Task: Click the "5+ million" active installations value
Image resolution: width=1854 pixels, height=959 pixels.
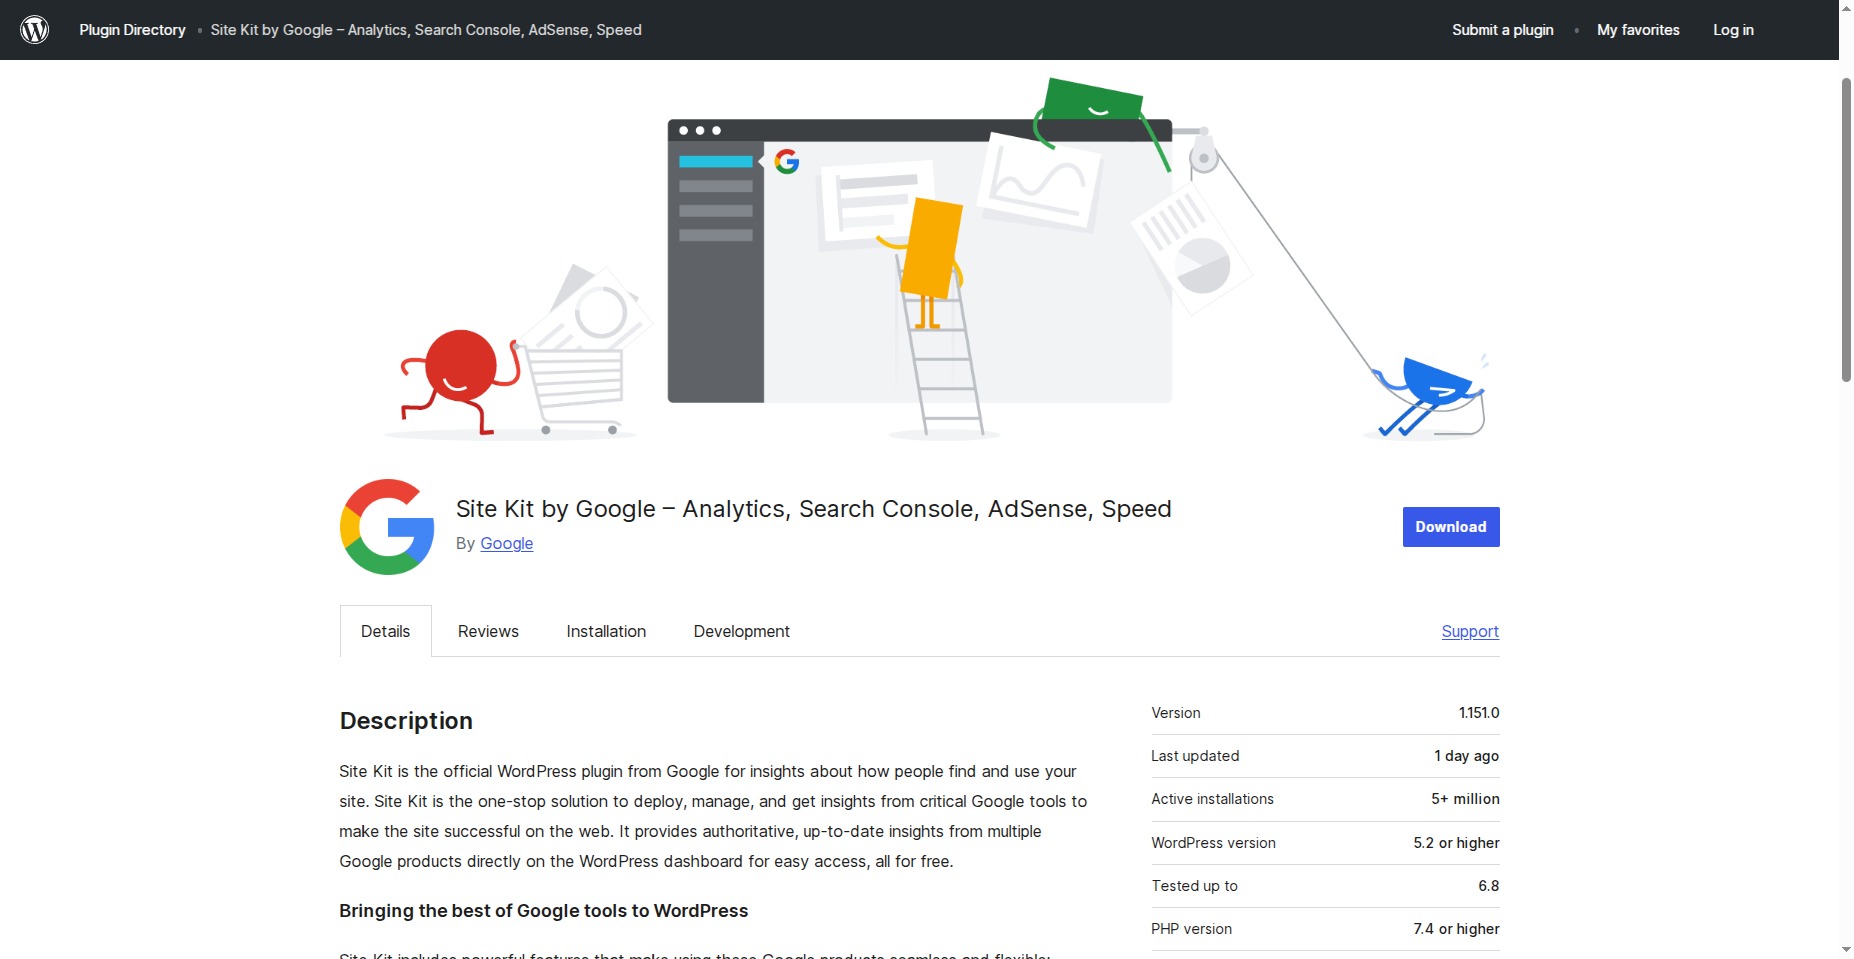Action: [1465, 799]
